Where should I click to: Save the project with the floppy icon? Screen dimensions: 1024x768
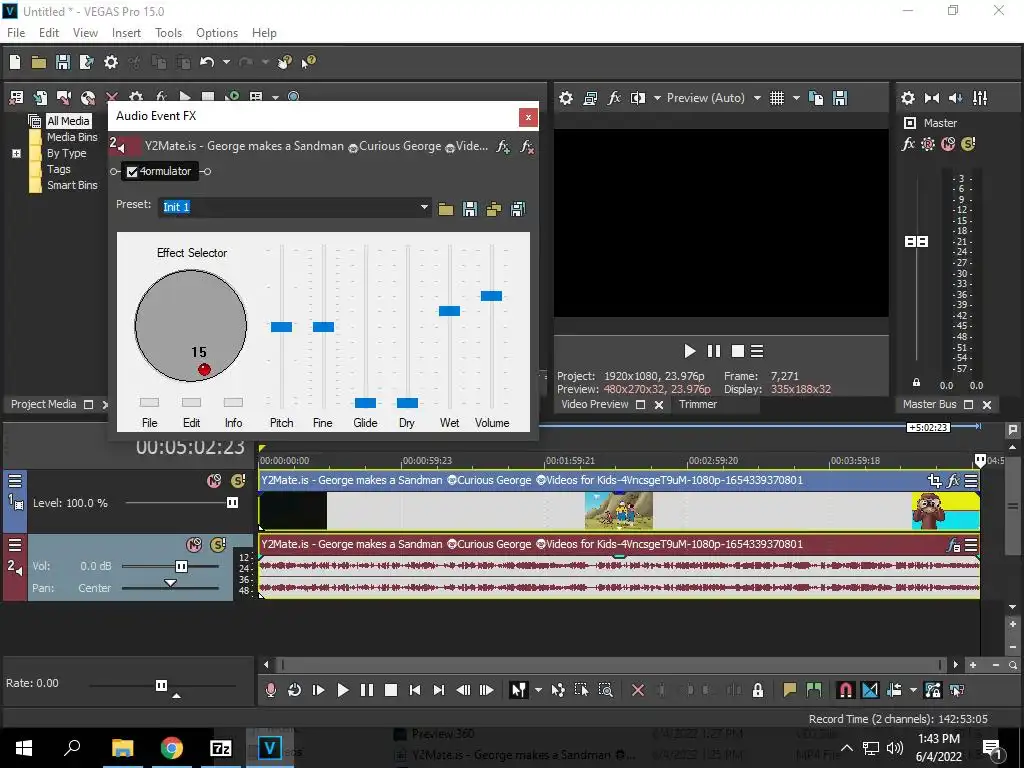[63, 62]
